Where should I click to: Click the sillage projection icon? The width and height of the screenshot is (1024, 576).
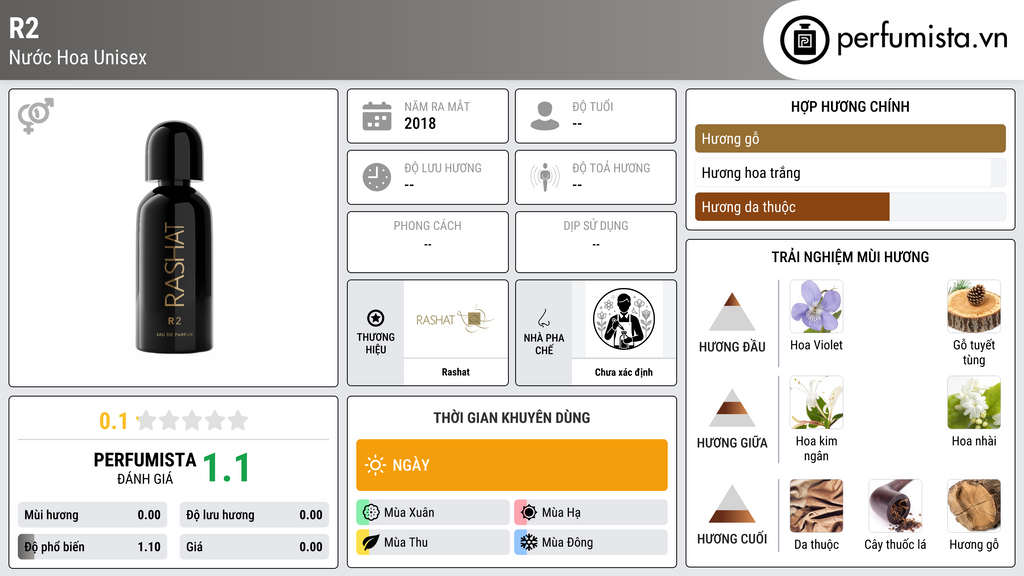pyautogui.click(x=545, y=177)
